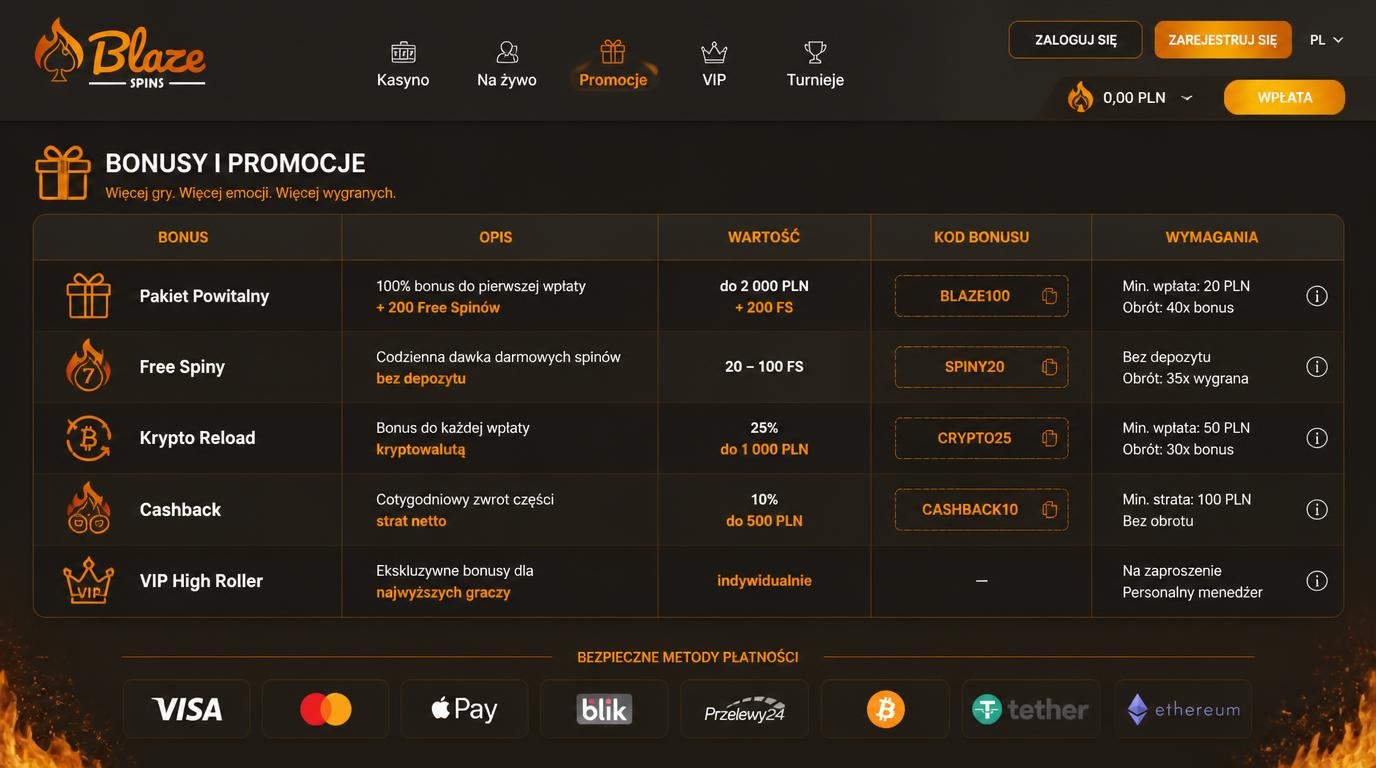Select the Apple Pay payment method
The image size is (1376, 768).
[x=464, y=709]
